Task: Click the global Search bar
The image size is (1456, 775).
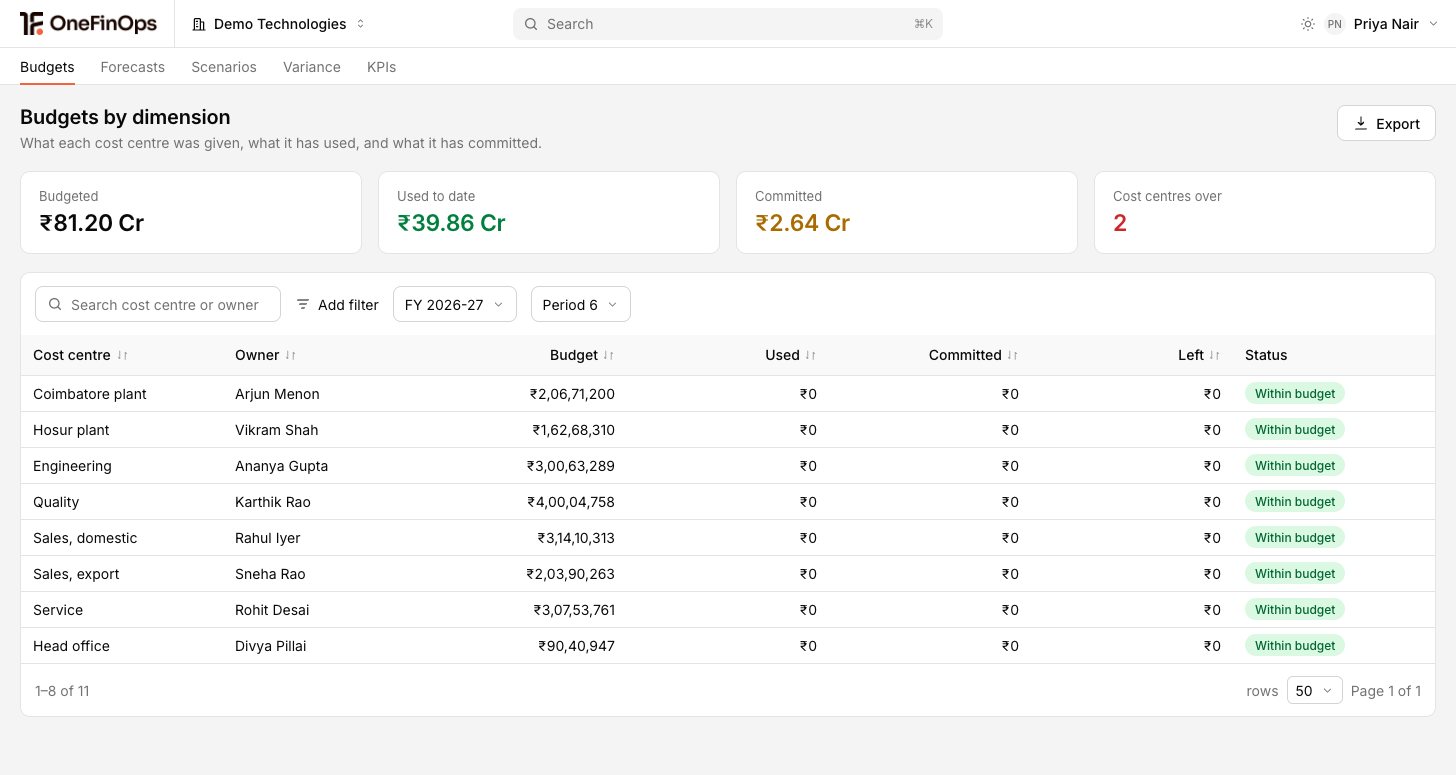Action: coord(728,24)
